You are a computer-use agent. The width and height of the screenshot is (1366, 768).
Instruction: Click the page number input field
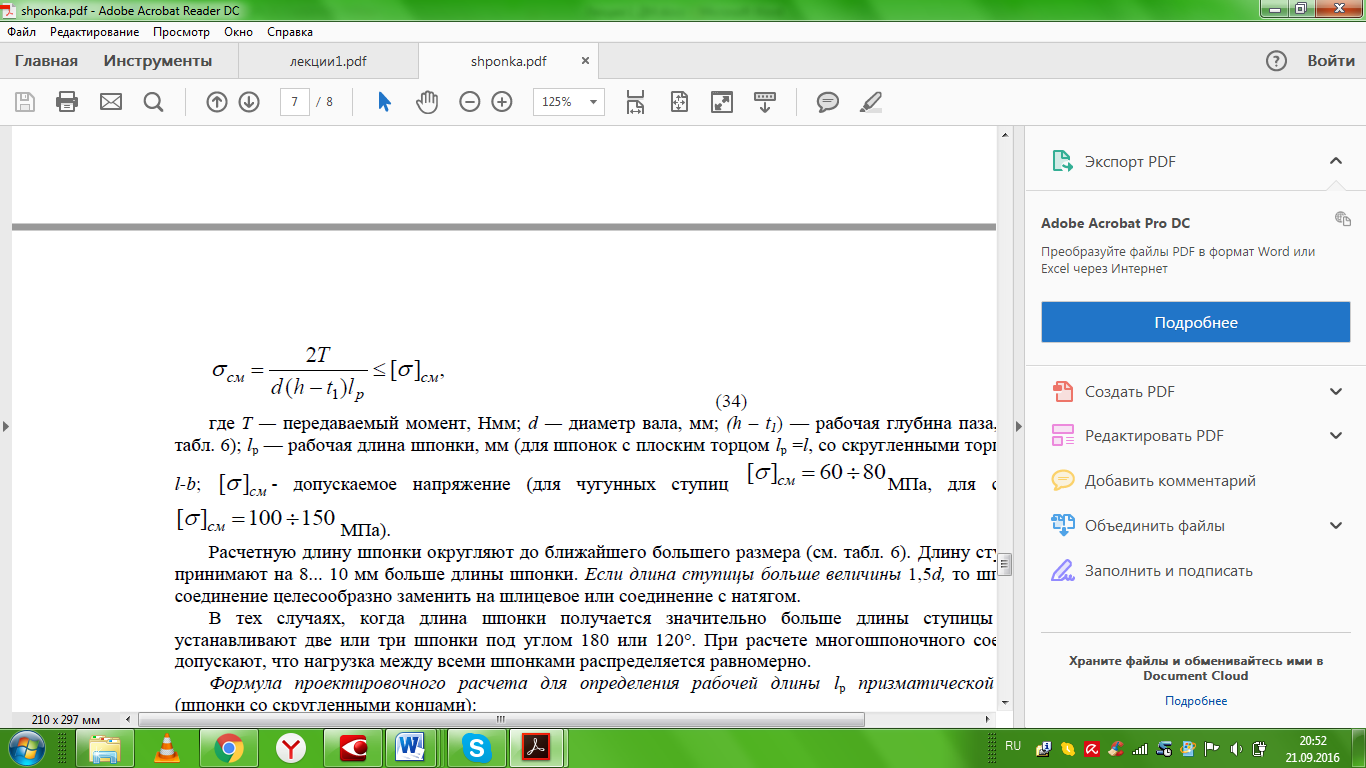coord(295,102)
